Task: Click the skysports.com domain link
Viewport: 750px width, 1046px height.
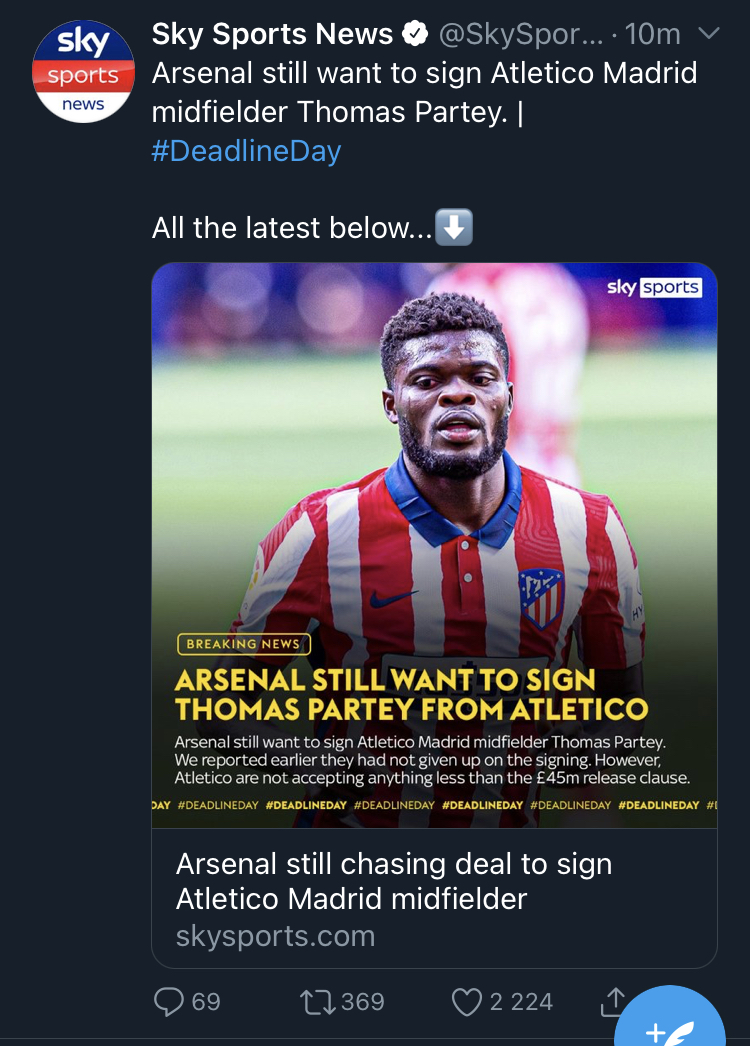Action: (x=275, y=937)
